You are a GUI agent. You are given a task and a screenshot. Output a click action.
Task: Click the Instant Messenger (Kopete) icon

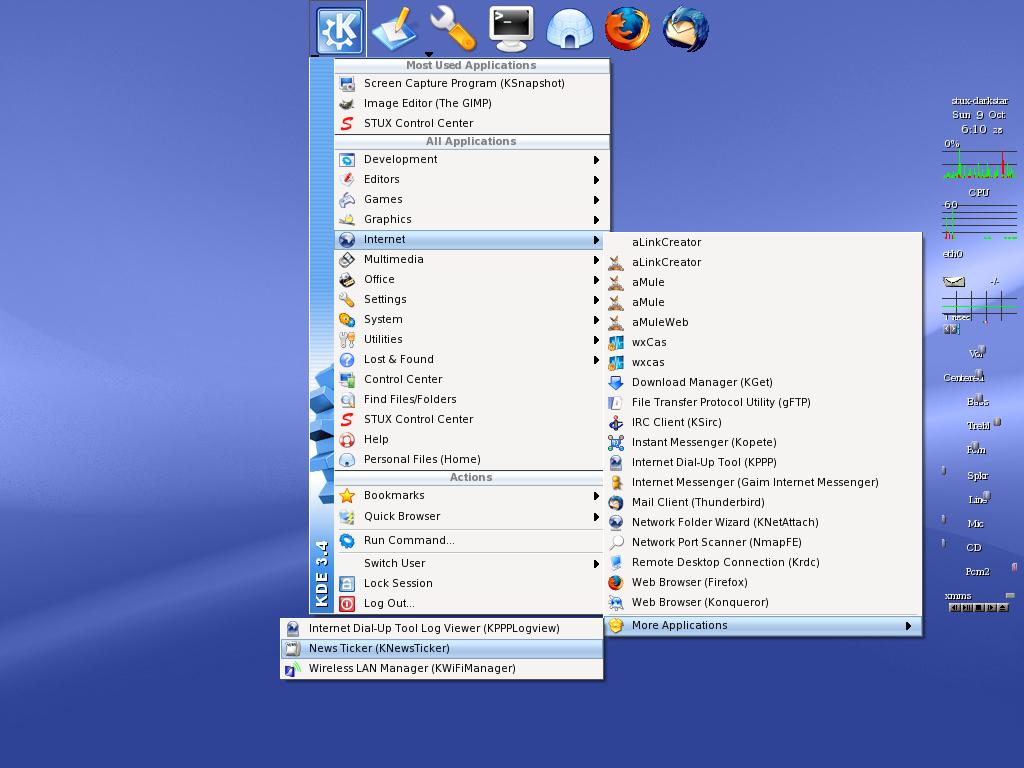click(616, 443)
